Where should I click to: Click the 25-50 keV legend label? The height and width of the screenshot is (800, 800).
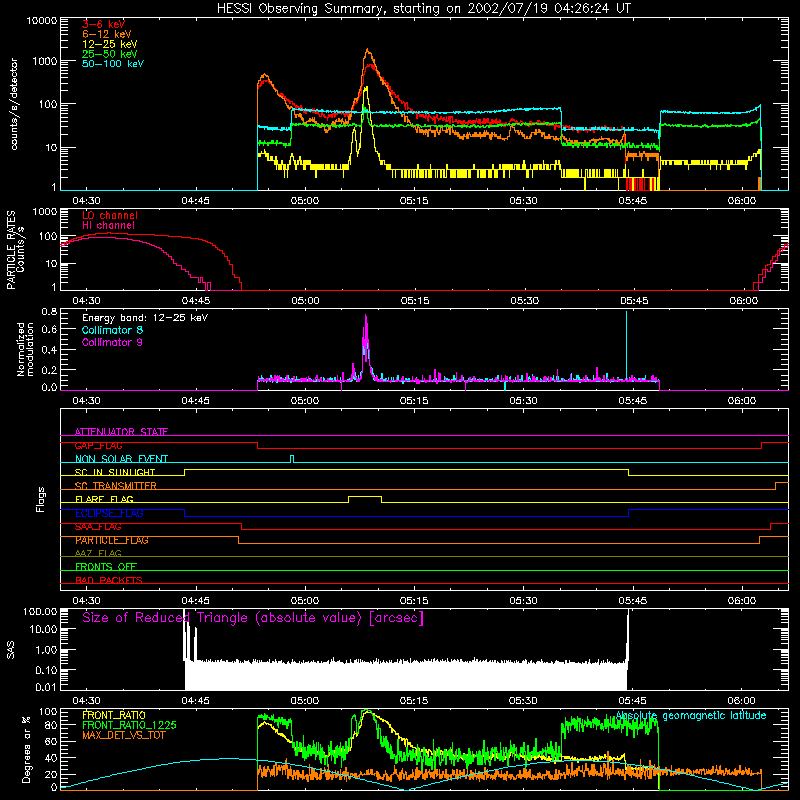[110, 54]
